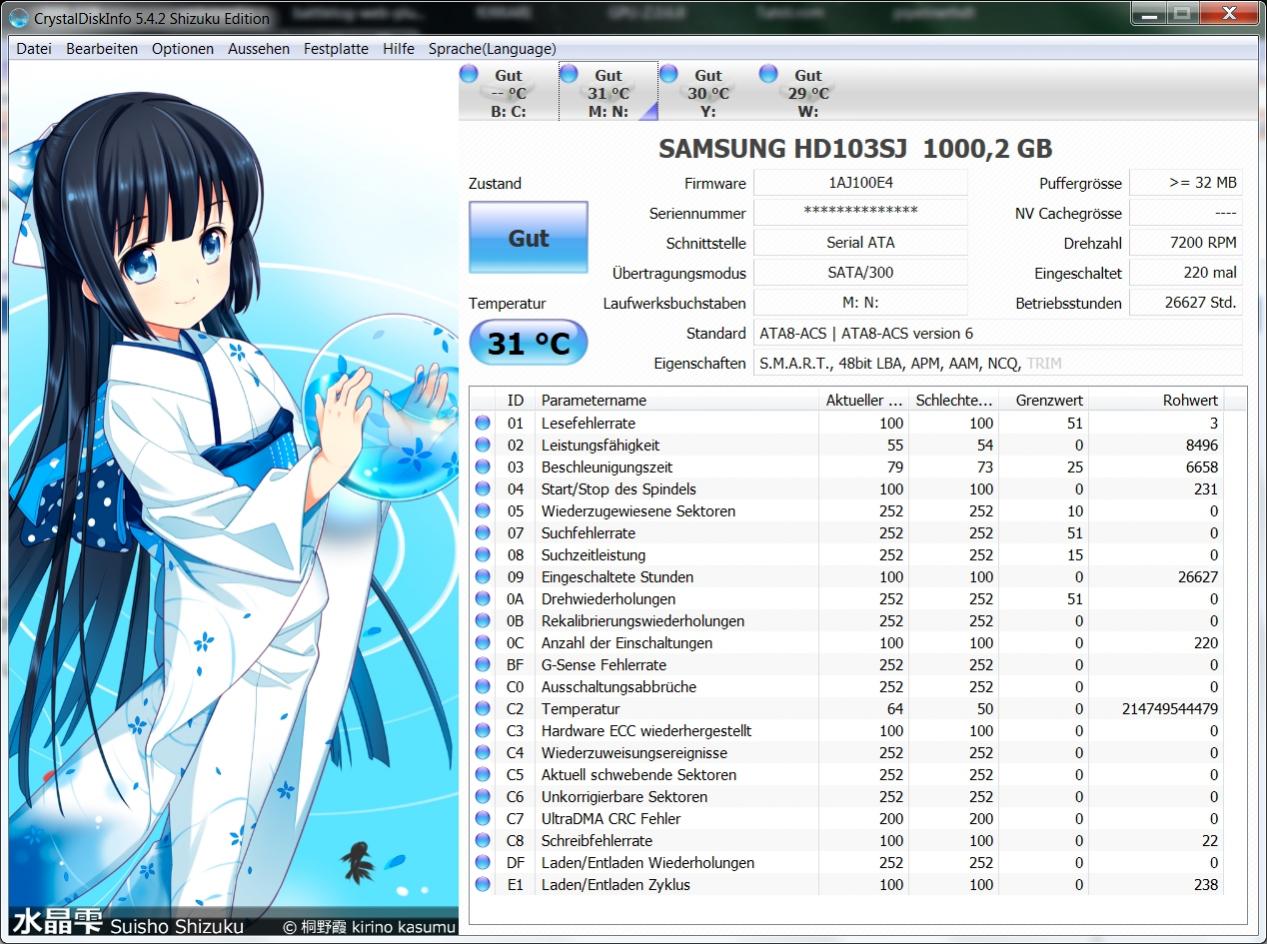This screenshot has width=1267, height=944.
Task: Click the Grenzwert column header
Action: pos(1044,400)
